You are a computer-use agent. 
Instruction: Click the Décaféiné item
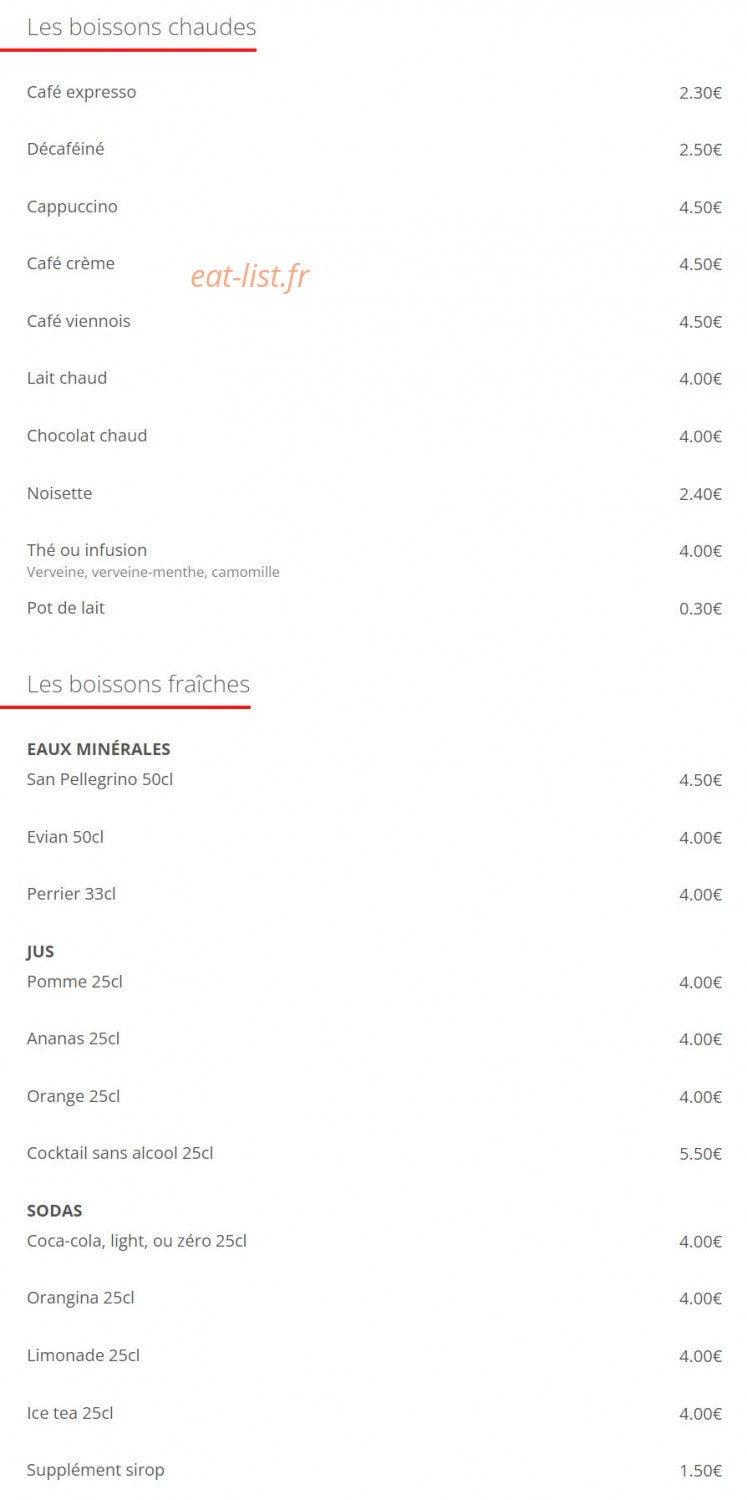65,149
